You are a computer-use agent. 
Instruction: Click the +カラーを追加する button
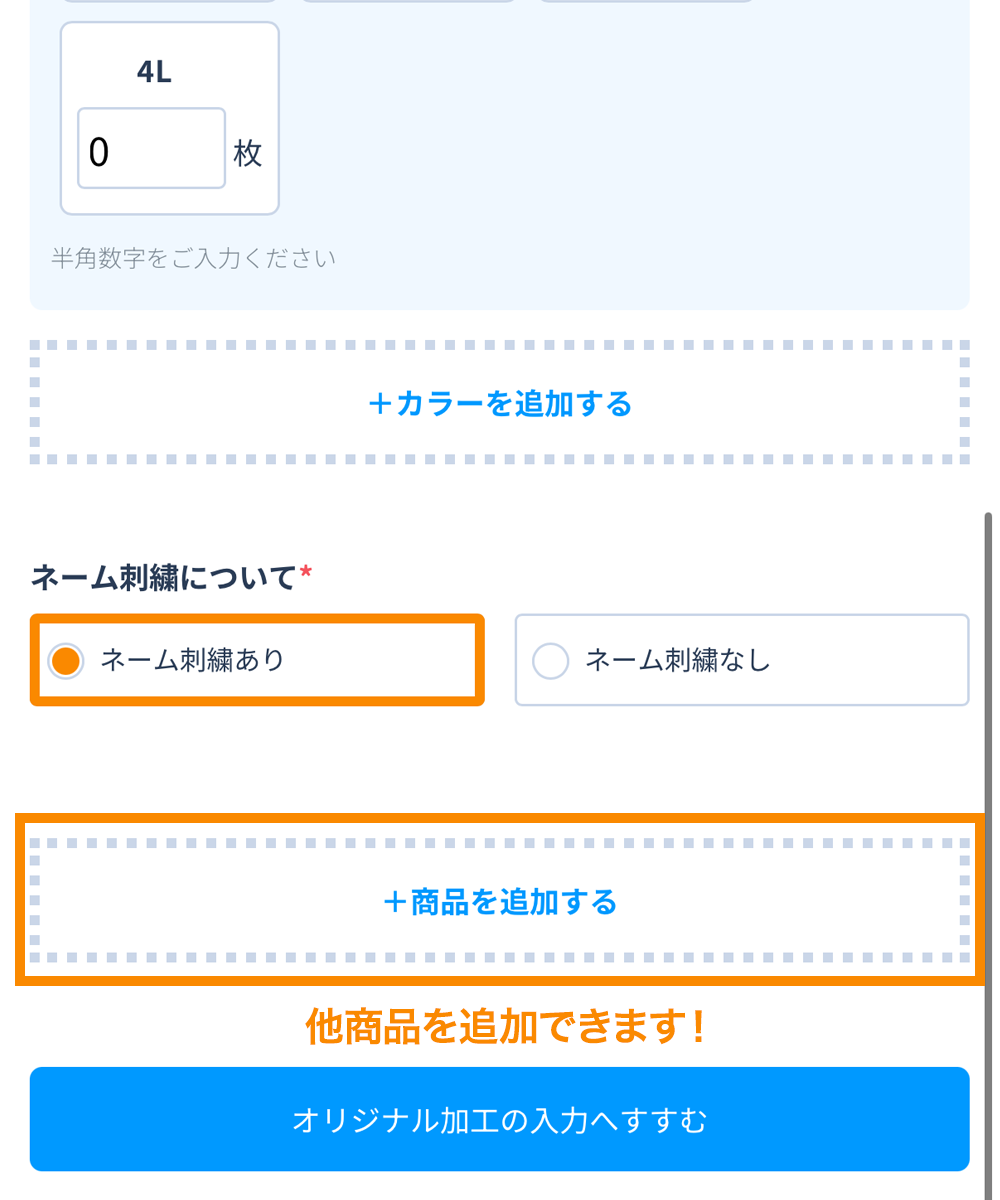(500, 403)
